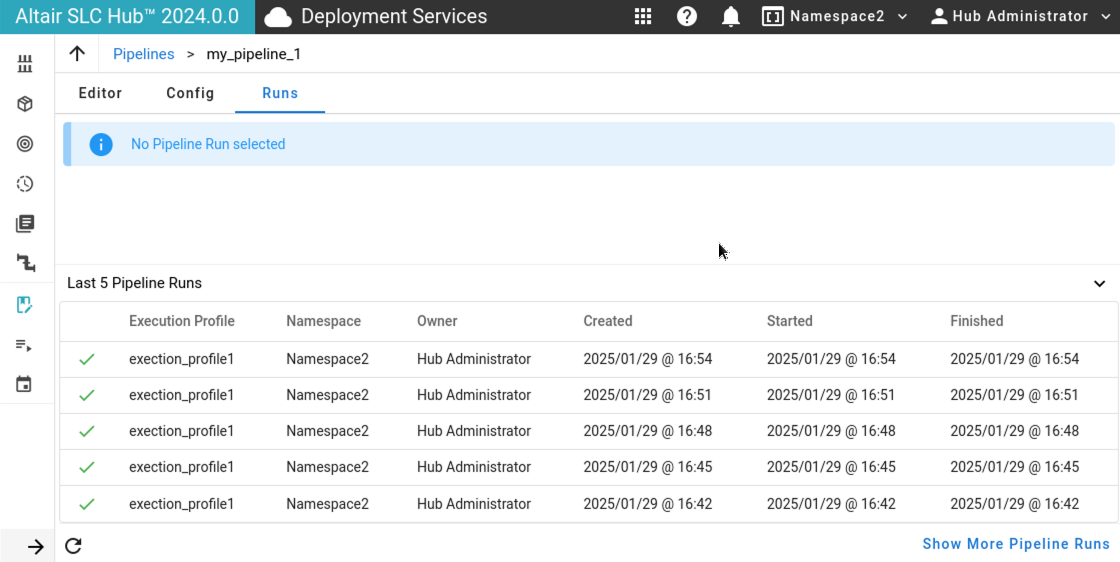Click the Altair SLC Hub 2024.0.0 logo
Screen dimensions: 1120x562
[127, 16]
